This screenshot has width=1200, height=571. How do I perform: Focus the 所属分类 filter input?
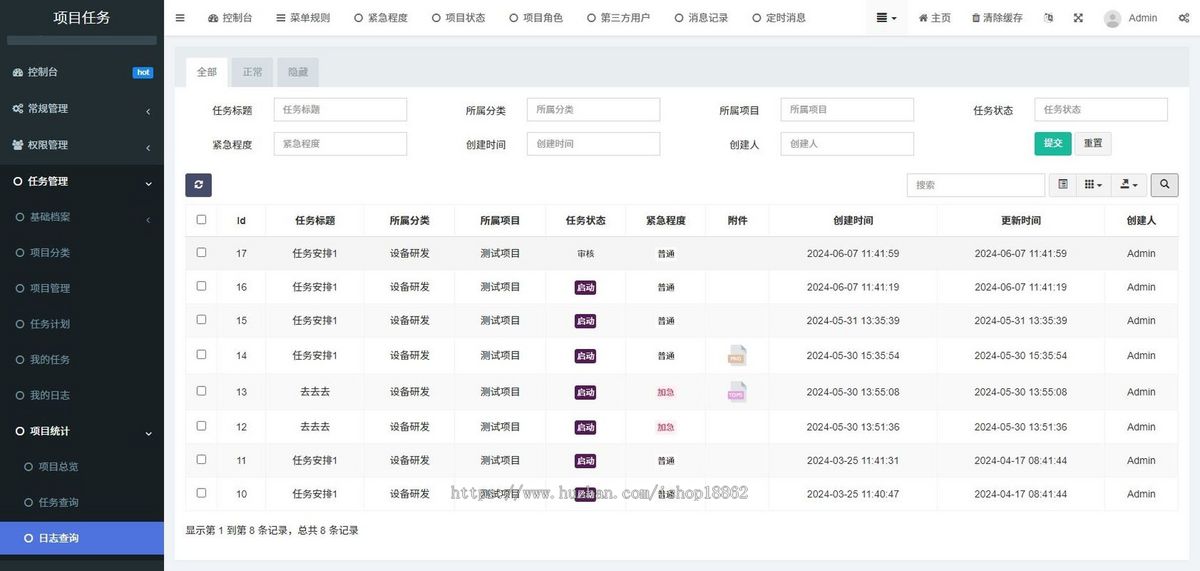(593, 110)
